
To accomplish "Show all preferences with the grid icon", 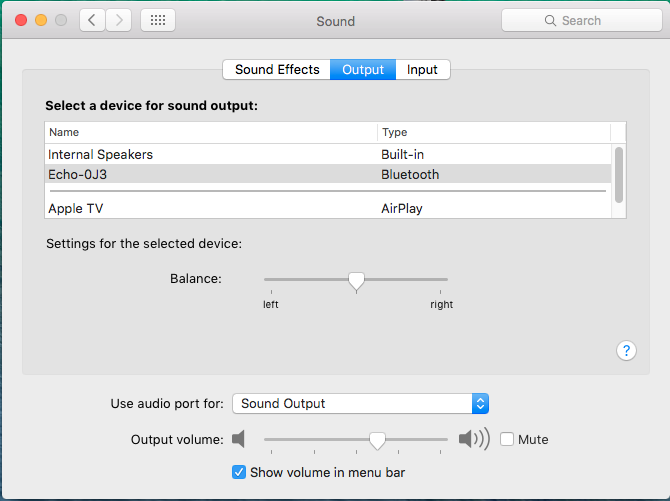I will [158, 20].
